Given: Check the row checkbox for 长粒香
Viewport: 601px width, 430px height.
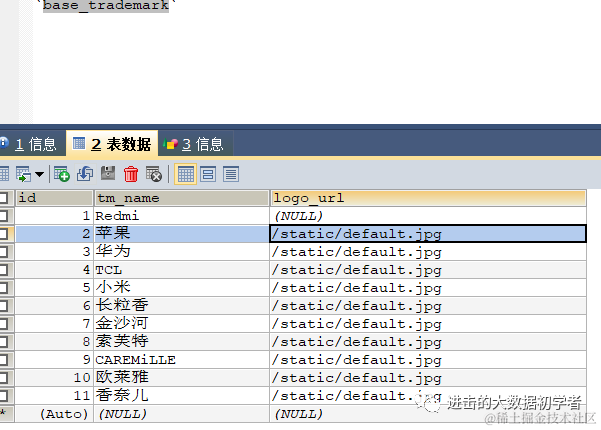Looking at the screenshot, I should 4,306.
